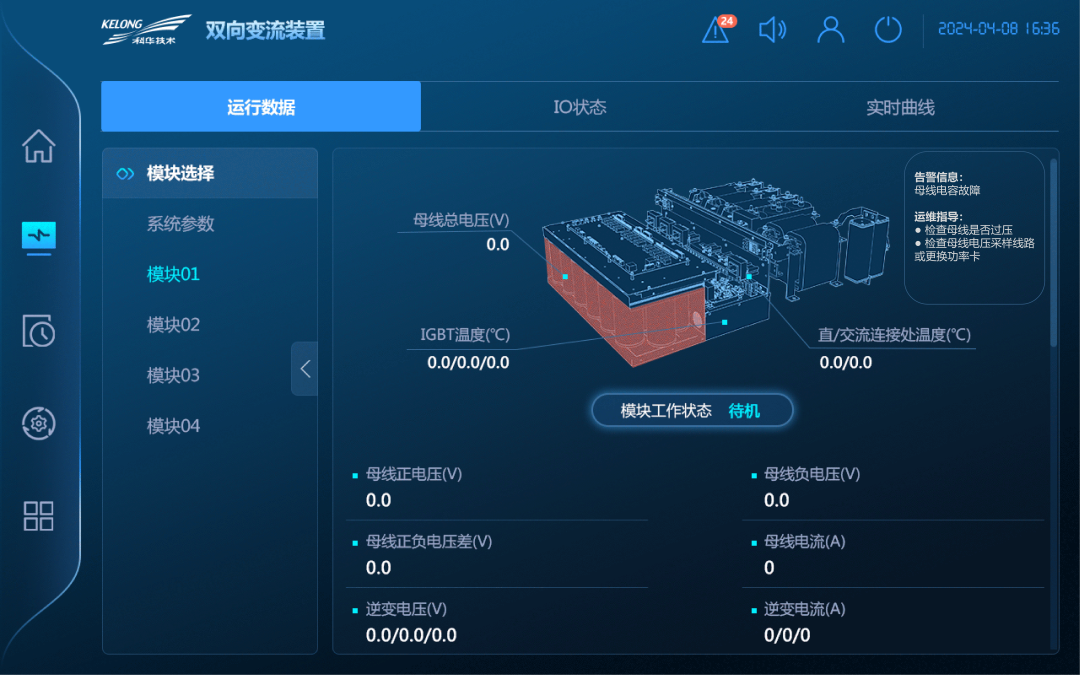Expand the 模块选择 header
The image size is (1080, 675).
[x=180, y=174]
